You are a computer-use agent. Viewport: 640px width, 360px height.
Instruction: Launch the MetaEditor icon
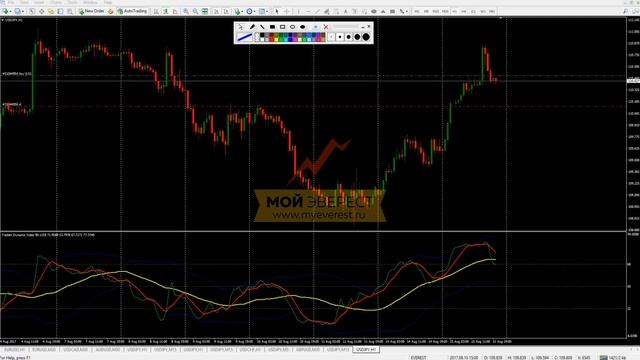111,11
